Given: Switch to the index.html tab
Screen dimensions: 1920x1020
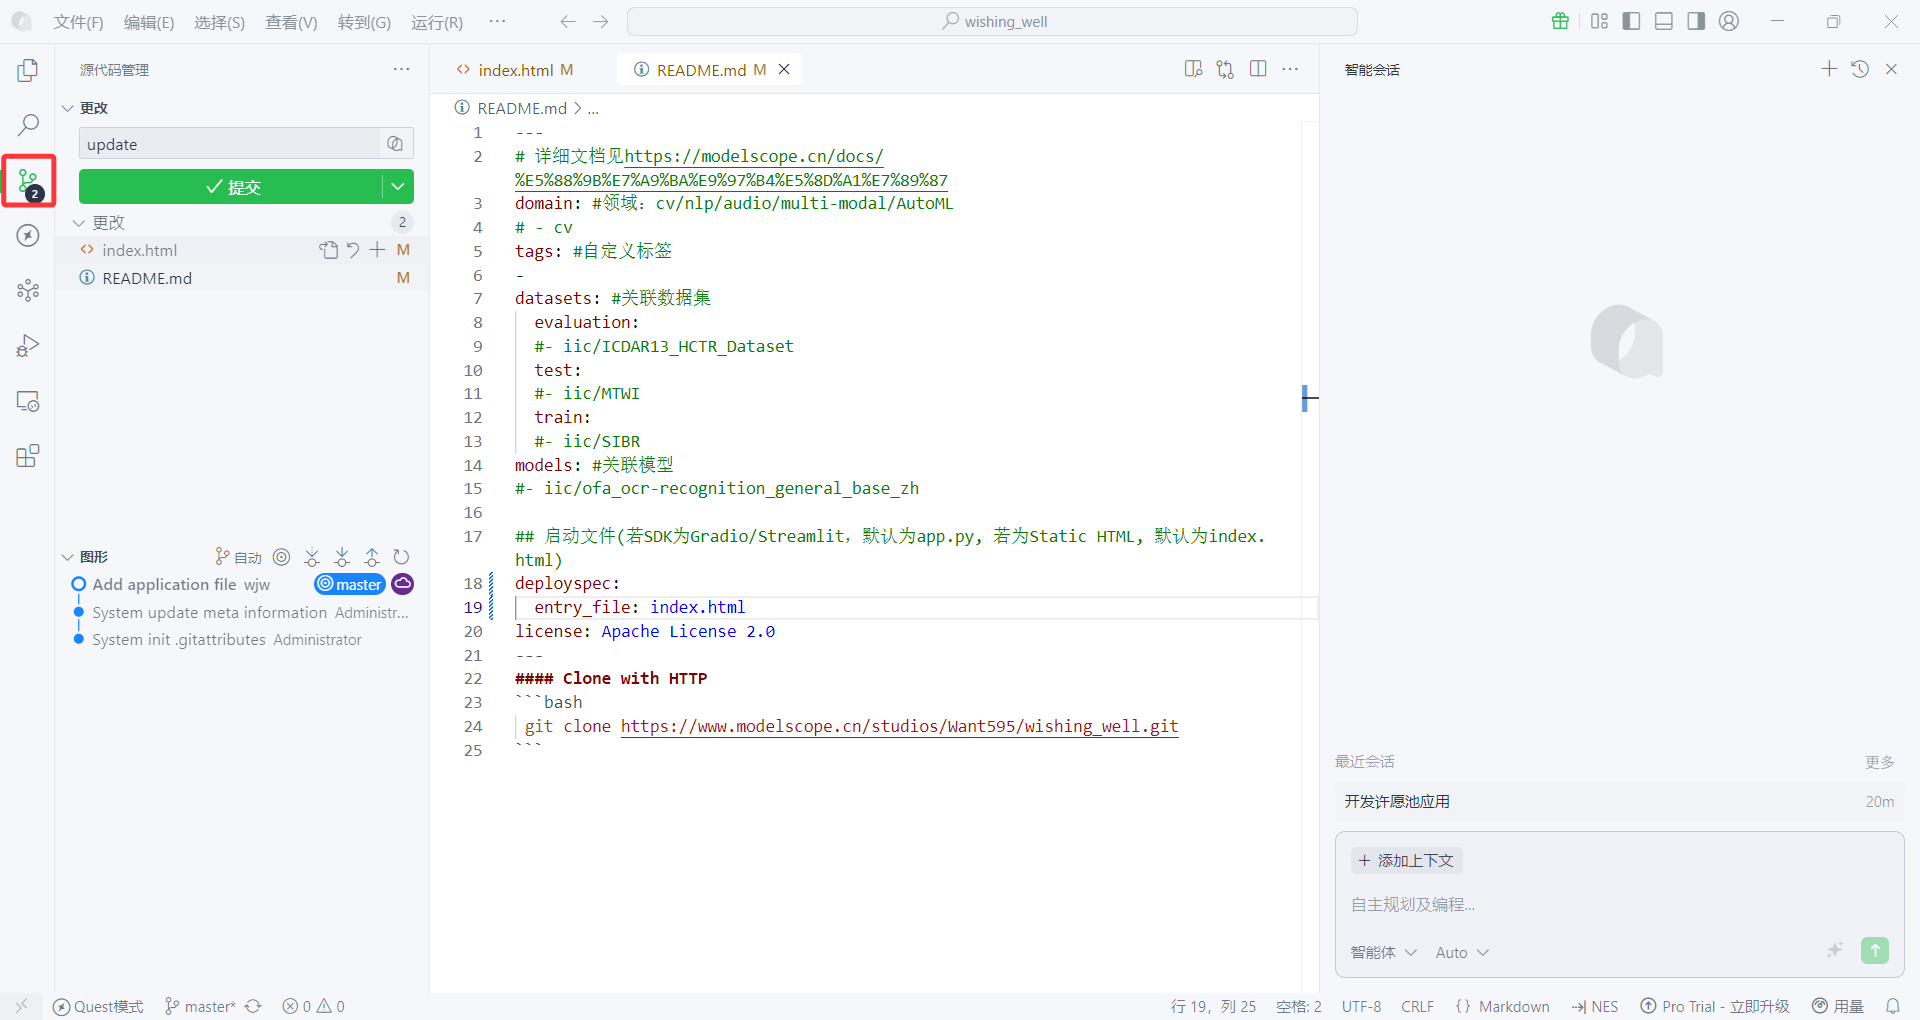Looking at the screenshot, I should pyautogui.click(x=514, y=70).
